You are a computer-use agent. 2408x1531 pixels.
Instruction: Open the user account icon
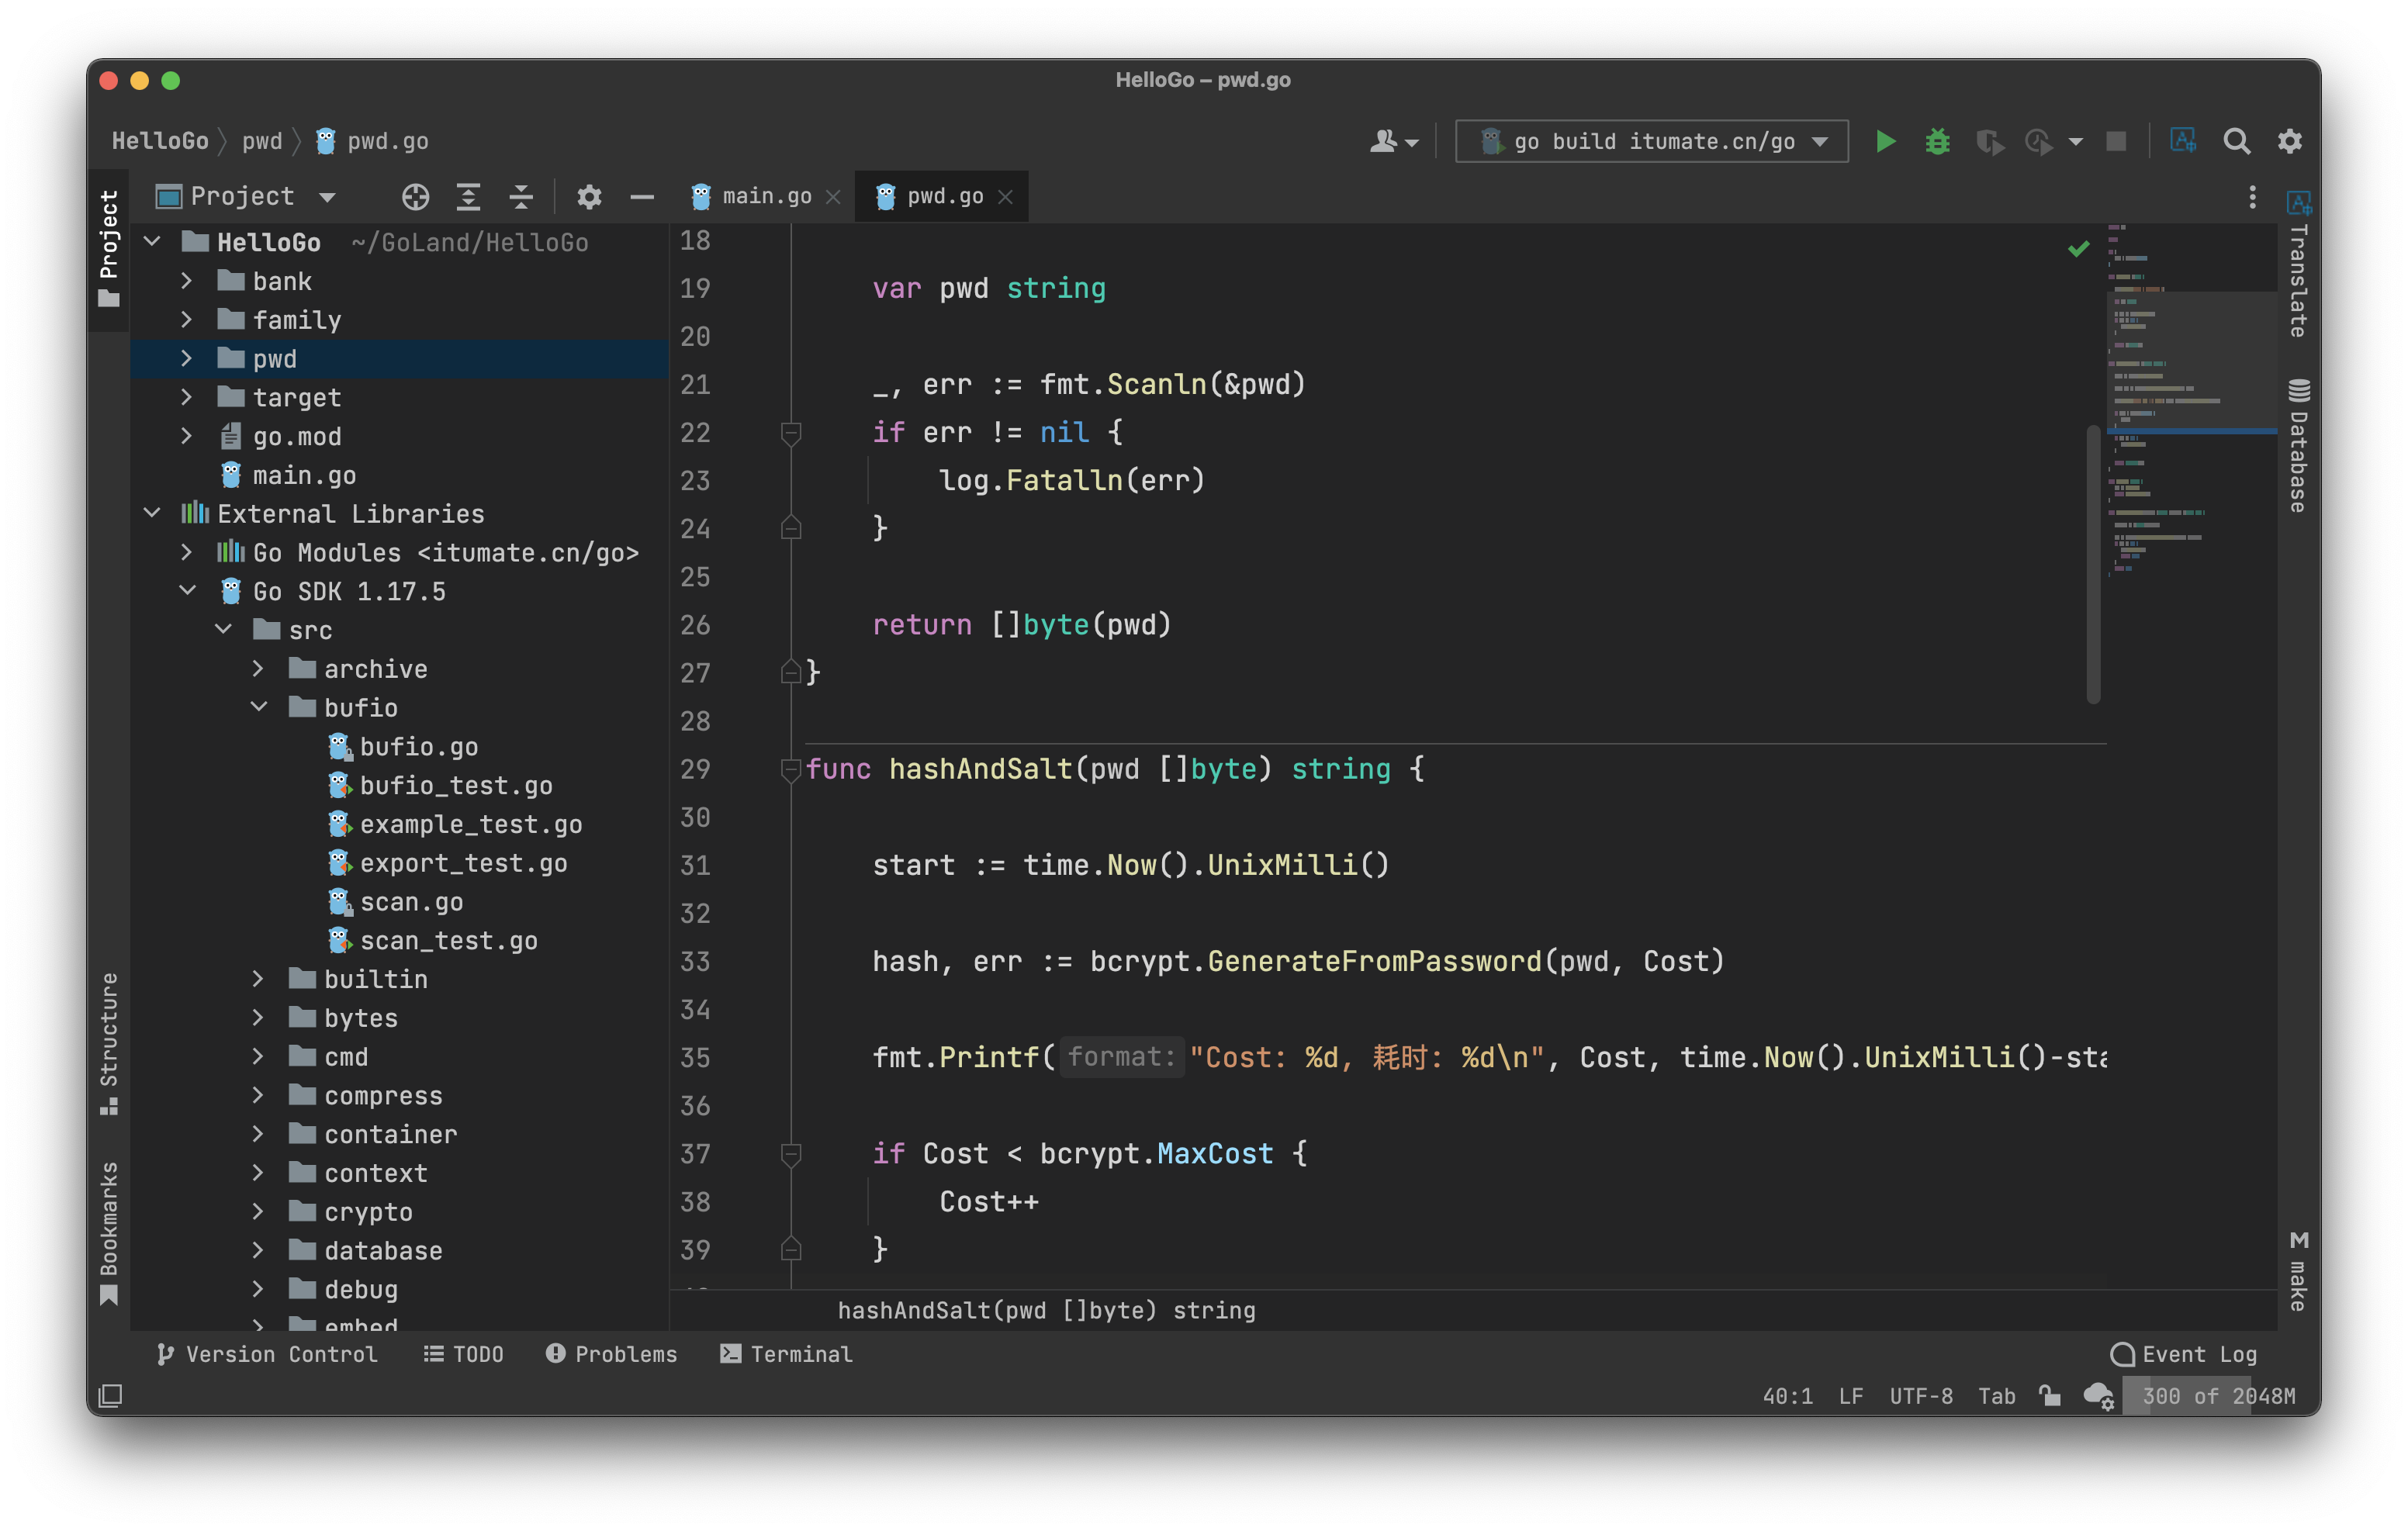(1393, 141)
